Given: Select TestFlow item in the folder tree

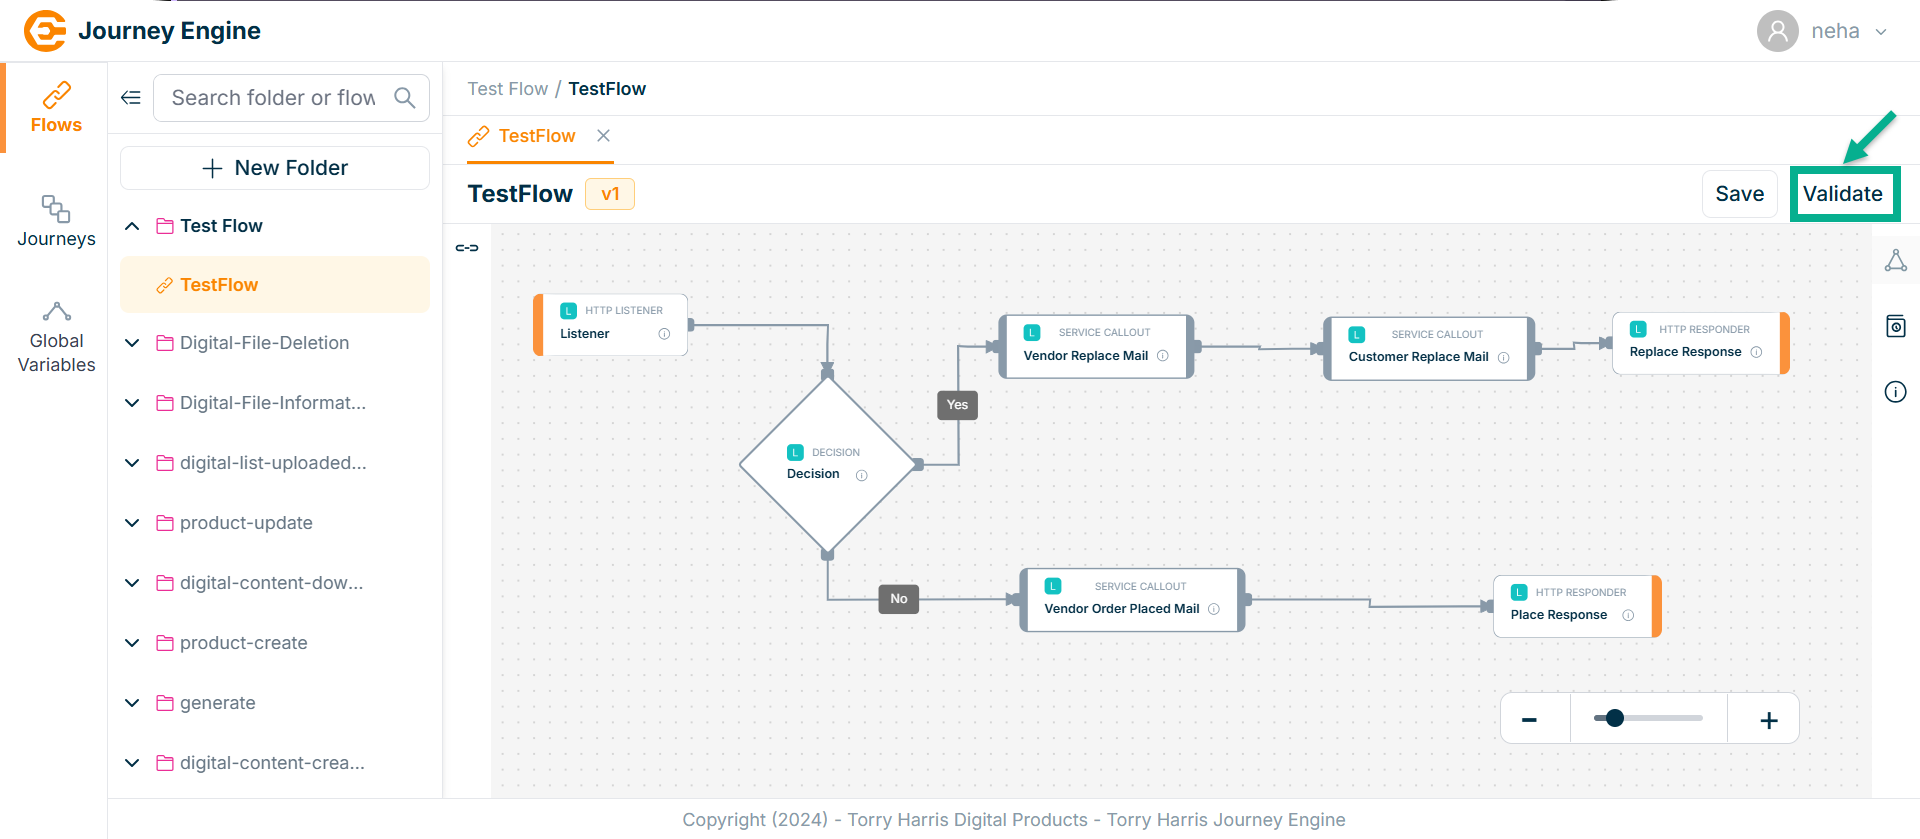Looking at the screenshot, I should pyautogui.click(x=219, y=285).
